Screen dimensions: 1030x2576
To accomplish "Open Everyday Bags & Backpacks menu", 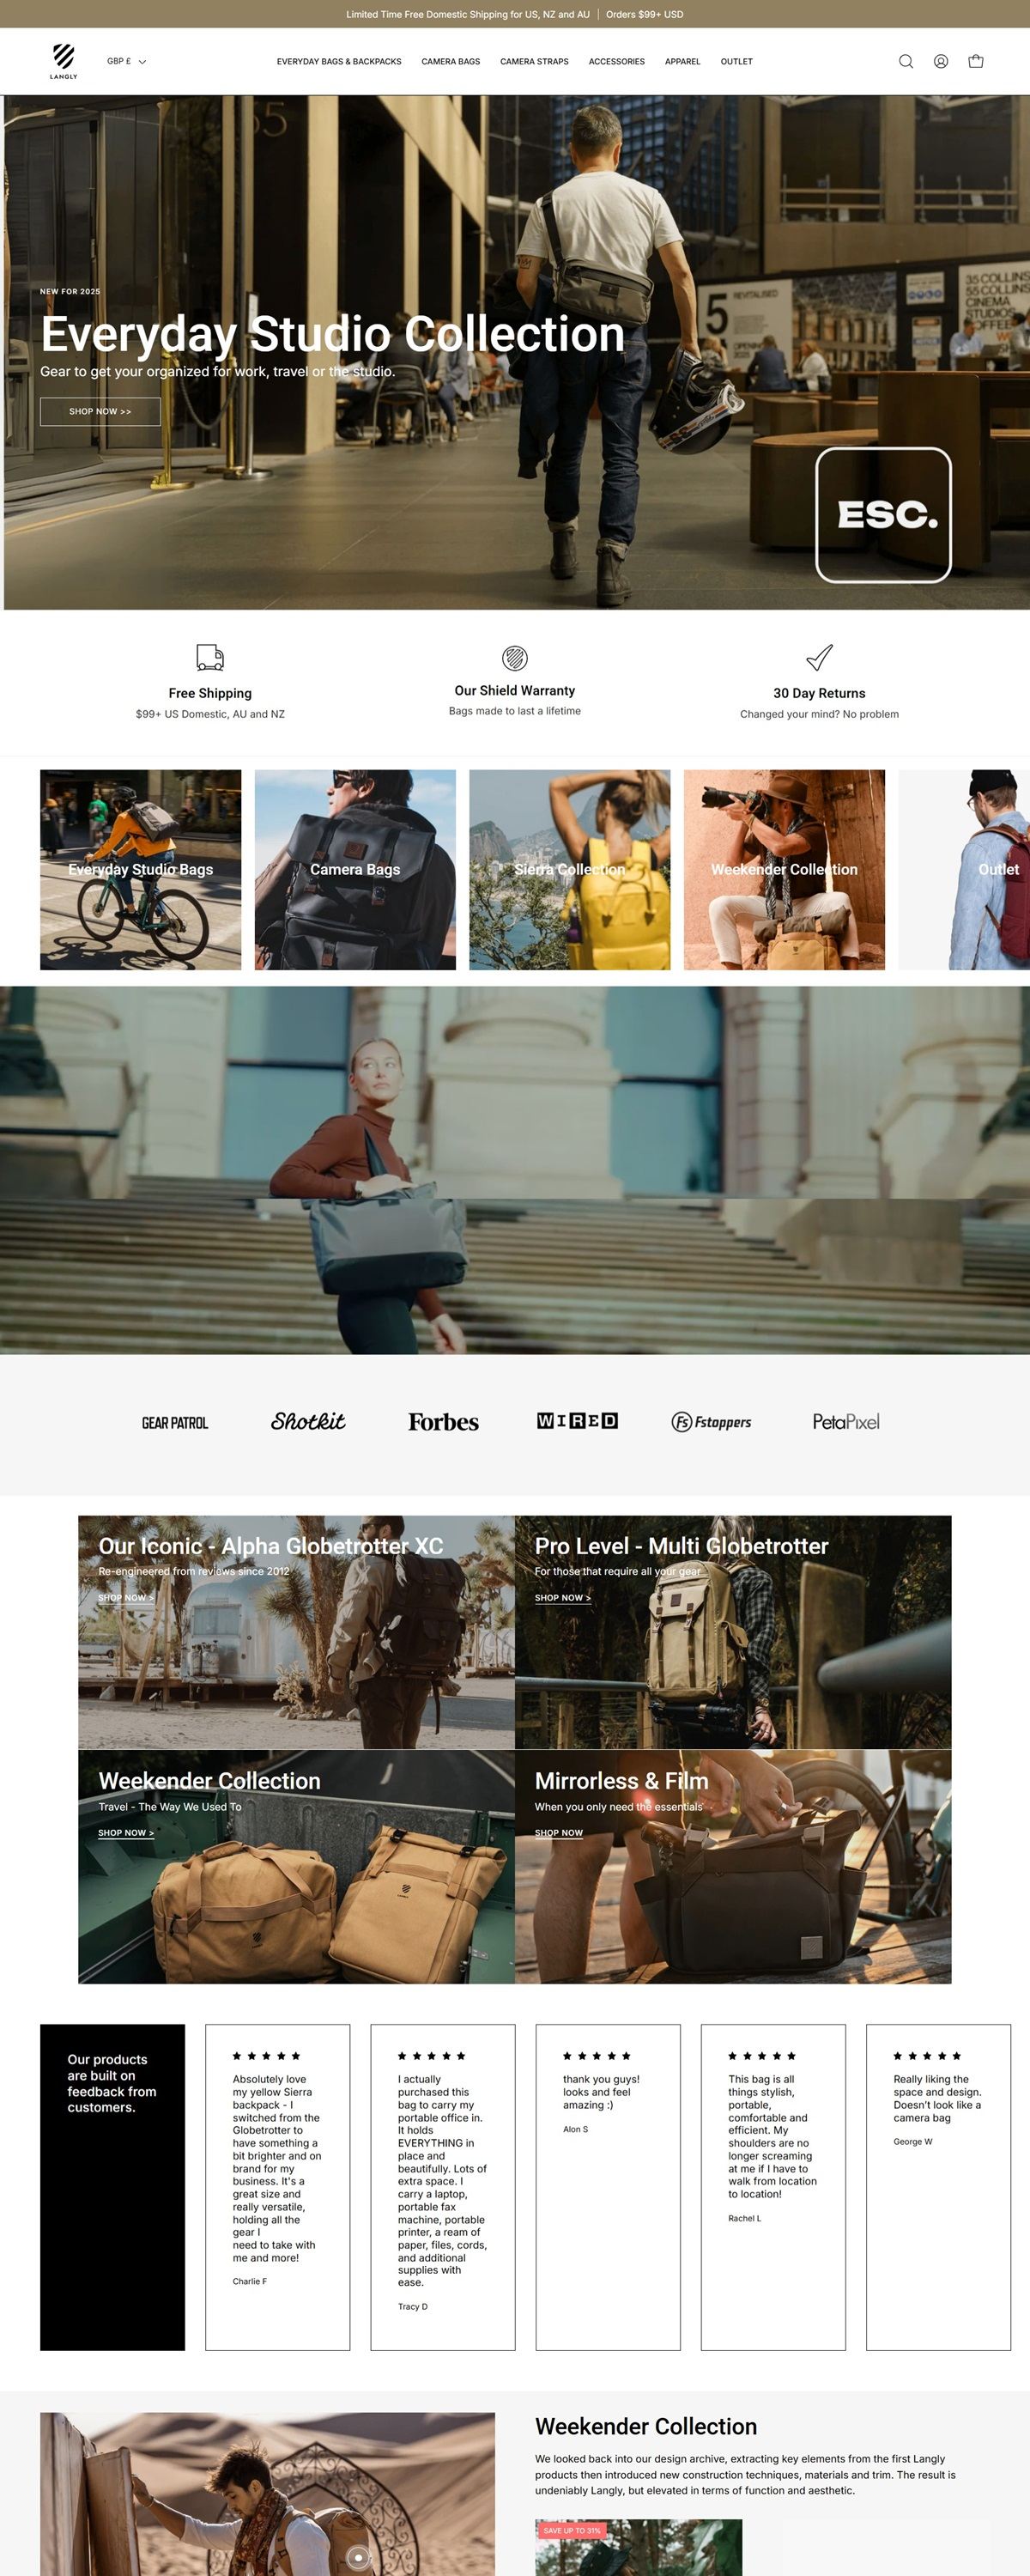I will (339, 62).
